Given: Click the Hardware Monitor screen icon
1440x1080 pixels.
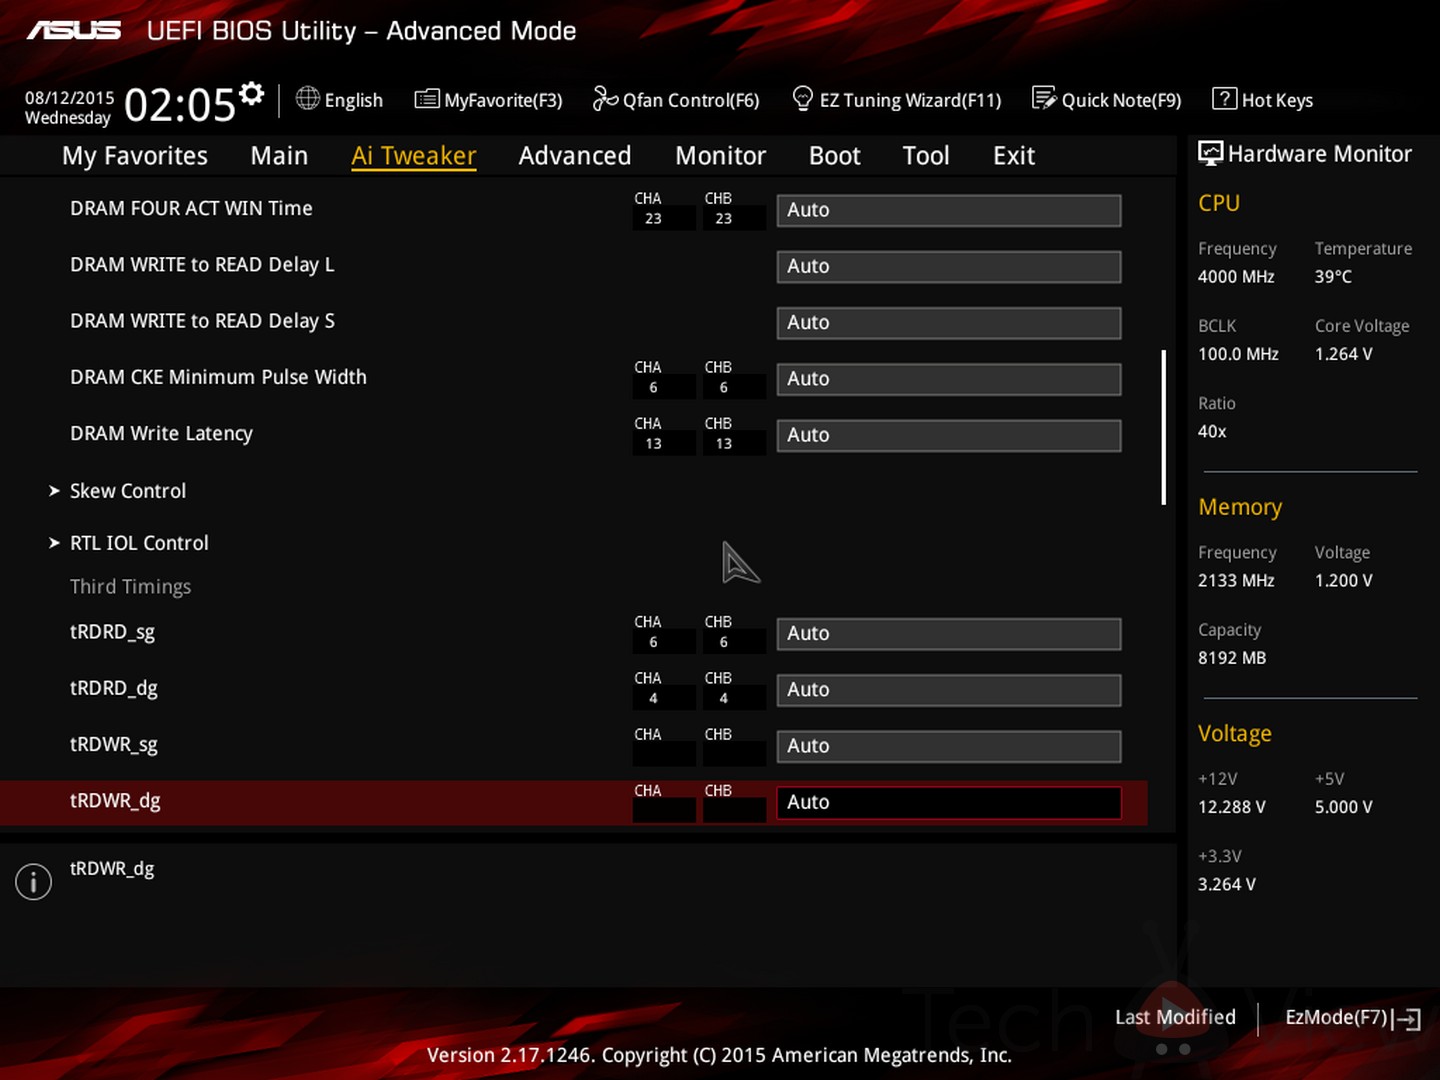Looking at the screenshot, I should coord(1211,153).
